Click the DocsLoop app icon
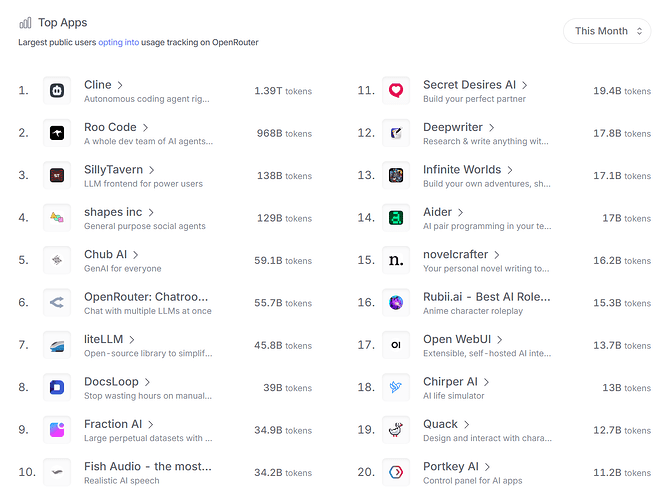Viewport: 672px width, 500px height. point(57,387)
